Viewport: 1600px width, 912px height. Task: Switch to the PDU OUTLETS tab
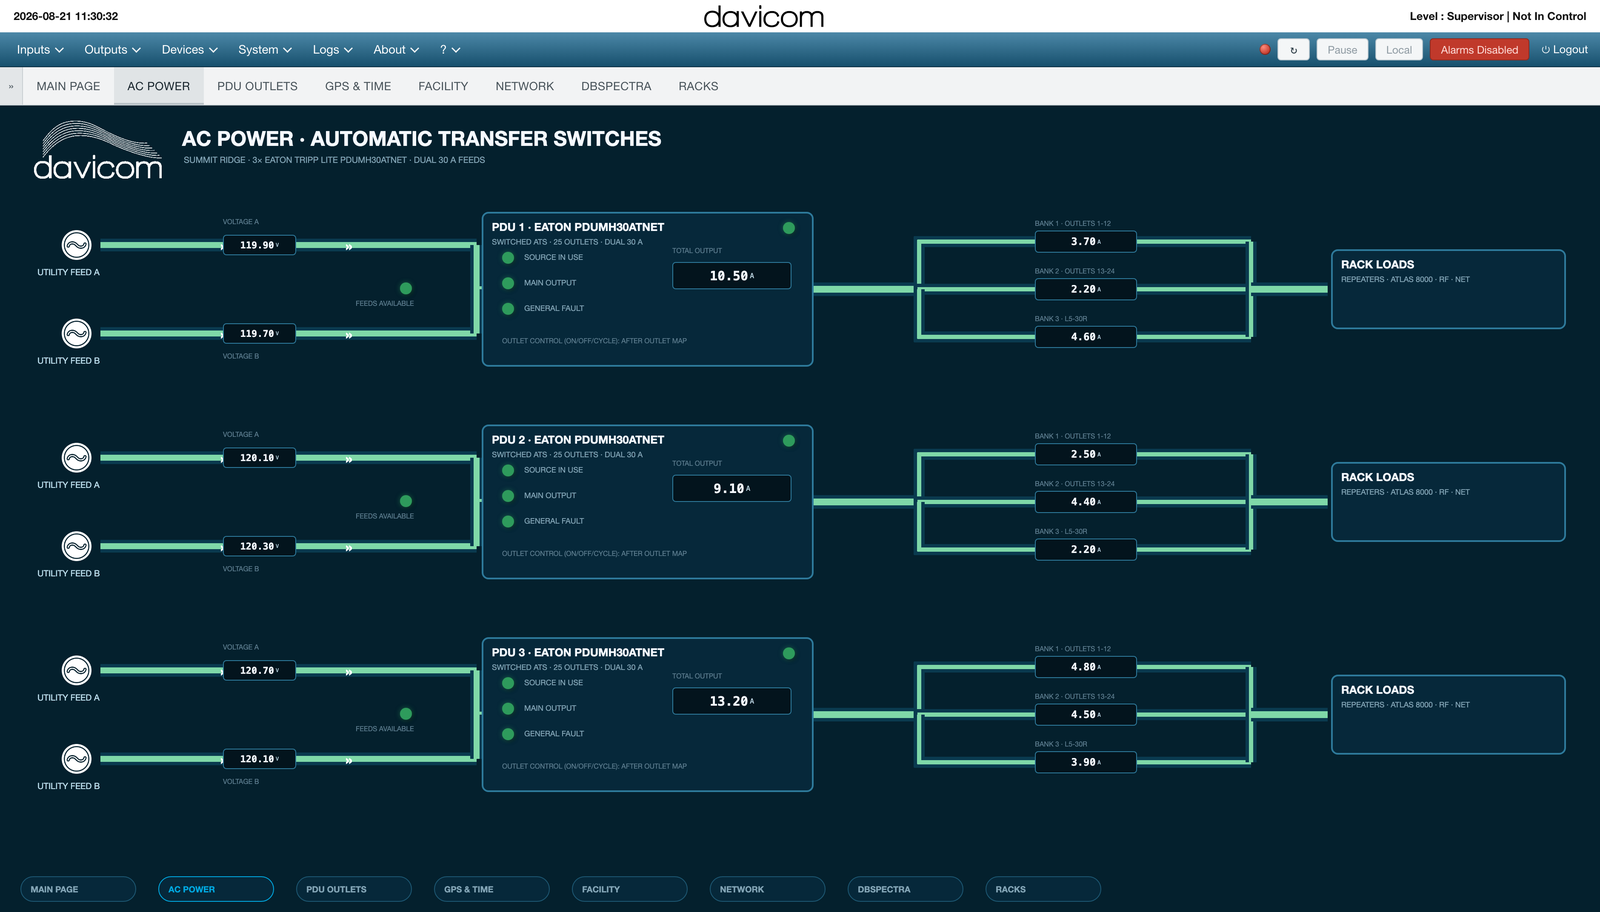pyautogui.click(x=257, y=87)
